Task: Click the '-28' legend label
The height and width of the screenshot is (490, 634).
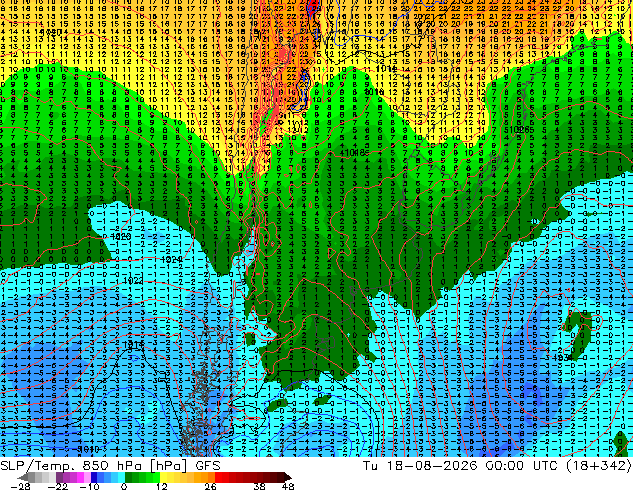Action: 20,486
